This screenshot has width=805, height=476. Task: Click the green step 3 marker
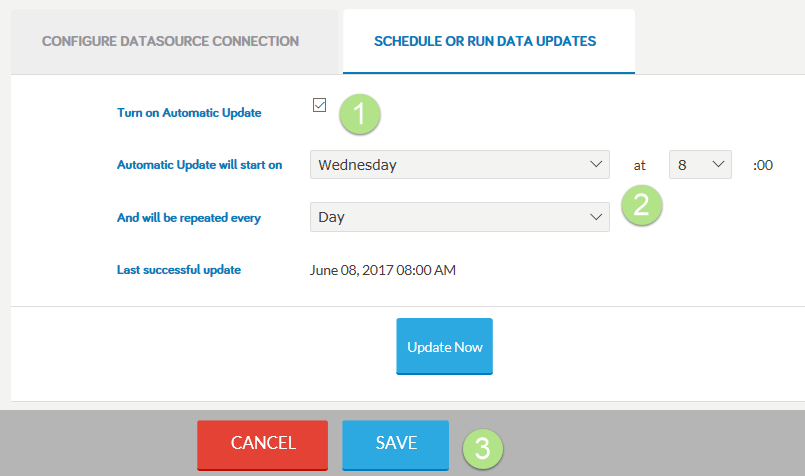click(x=483, y=449)
